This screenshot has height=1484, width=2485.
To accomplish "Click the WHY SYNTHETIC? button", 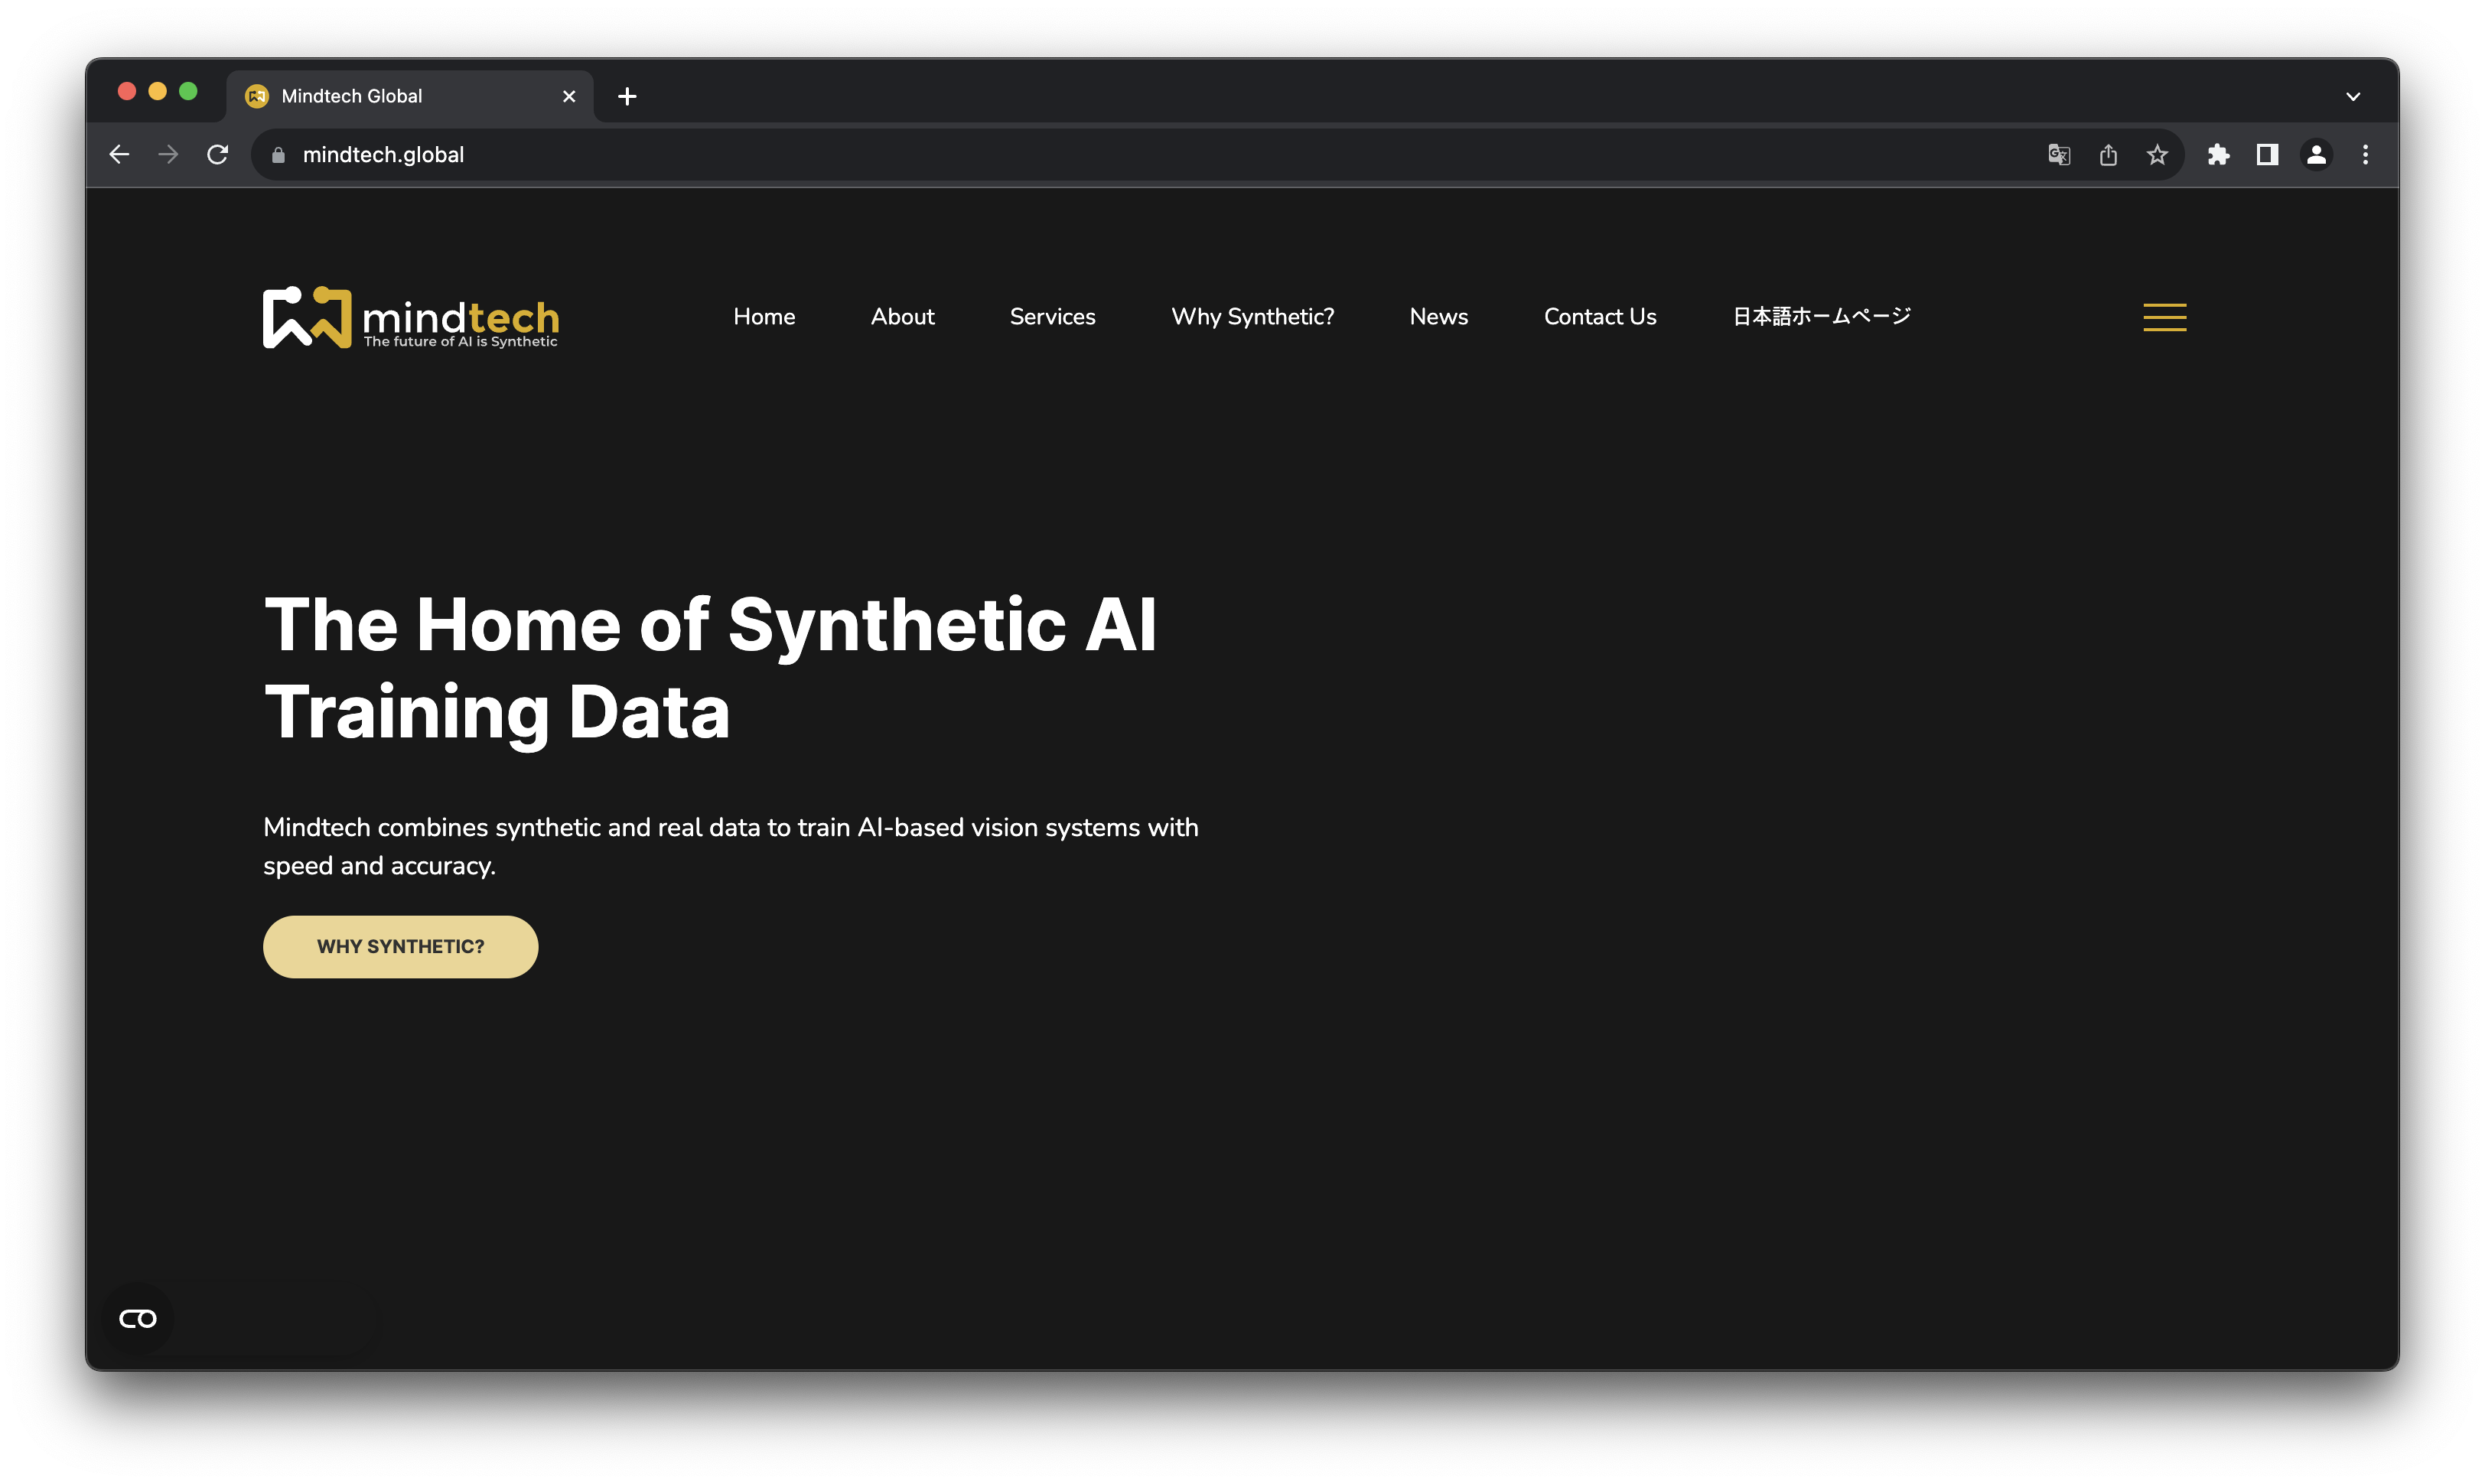I will (x=400, y=946).
